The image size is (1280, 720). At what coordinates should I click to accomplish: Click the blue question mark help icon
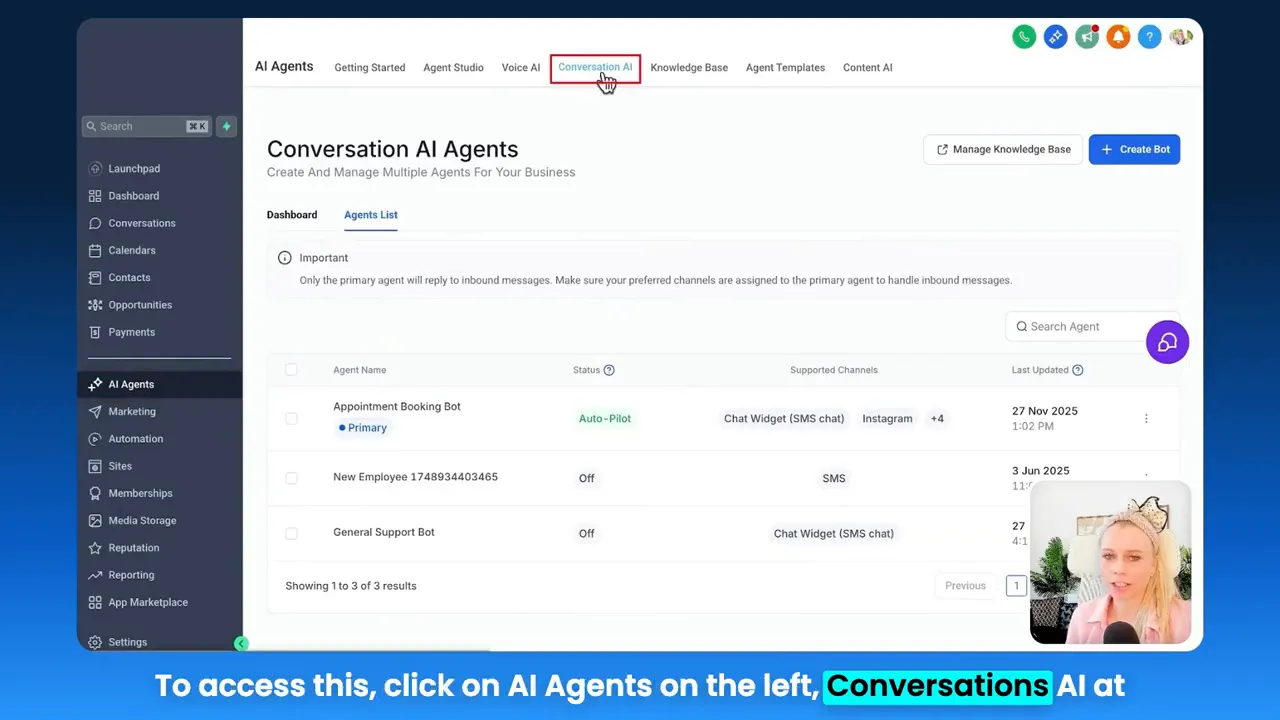(1150, 37)
